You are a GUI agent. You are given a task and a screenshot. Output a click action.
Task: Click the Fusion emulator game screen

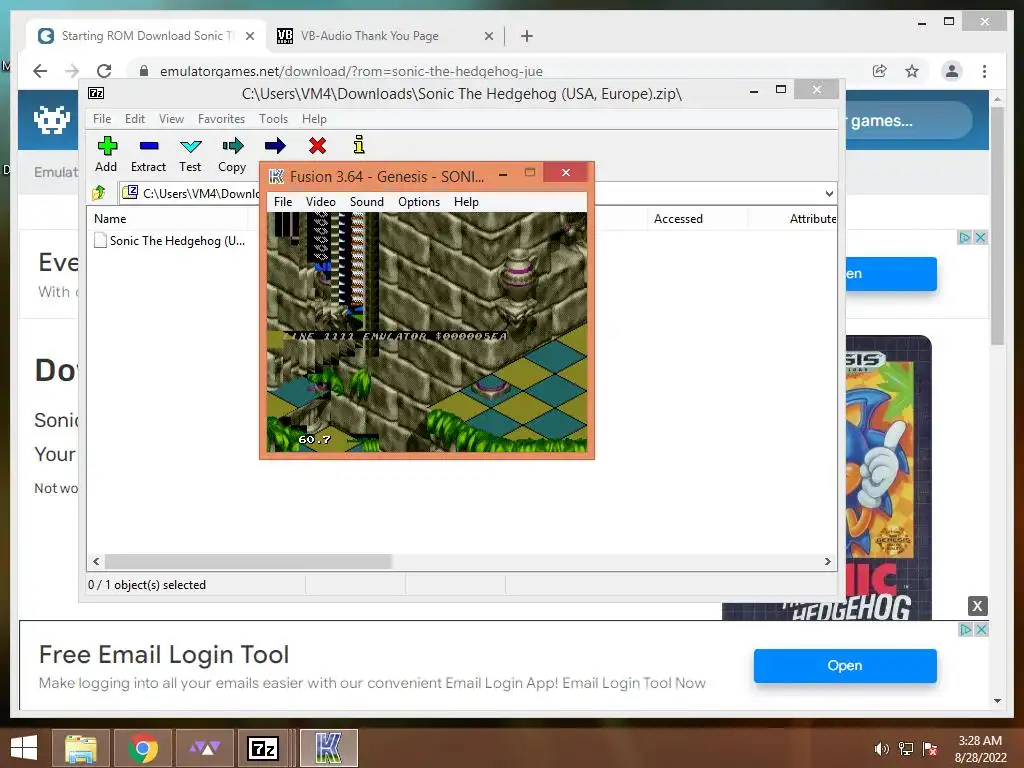tap(427, 332)
